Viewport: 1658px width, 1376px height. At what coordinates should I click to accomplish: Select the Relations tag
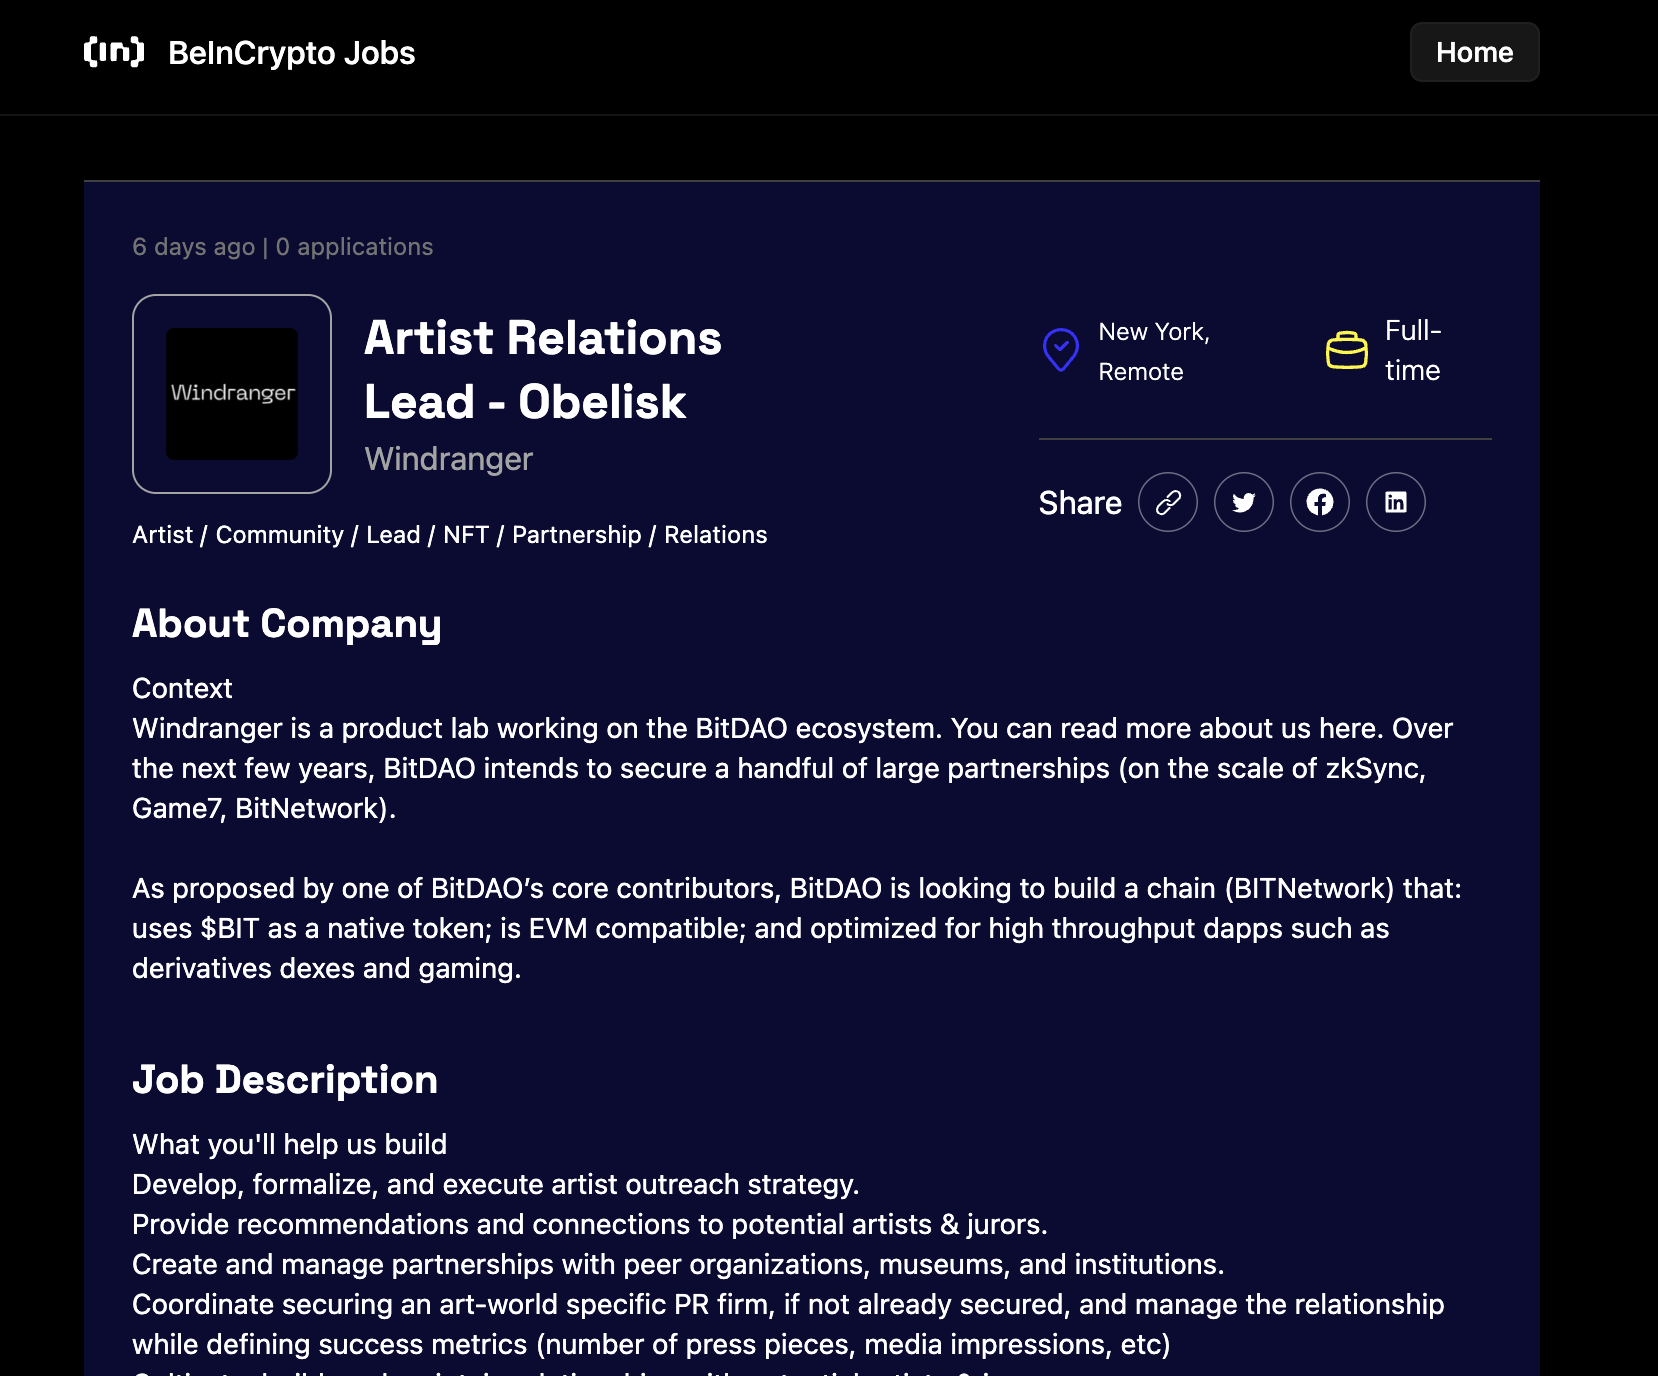point(715,535)
